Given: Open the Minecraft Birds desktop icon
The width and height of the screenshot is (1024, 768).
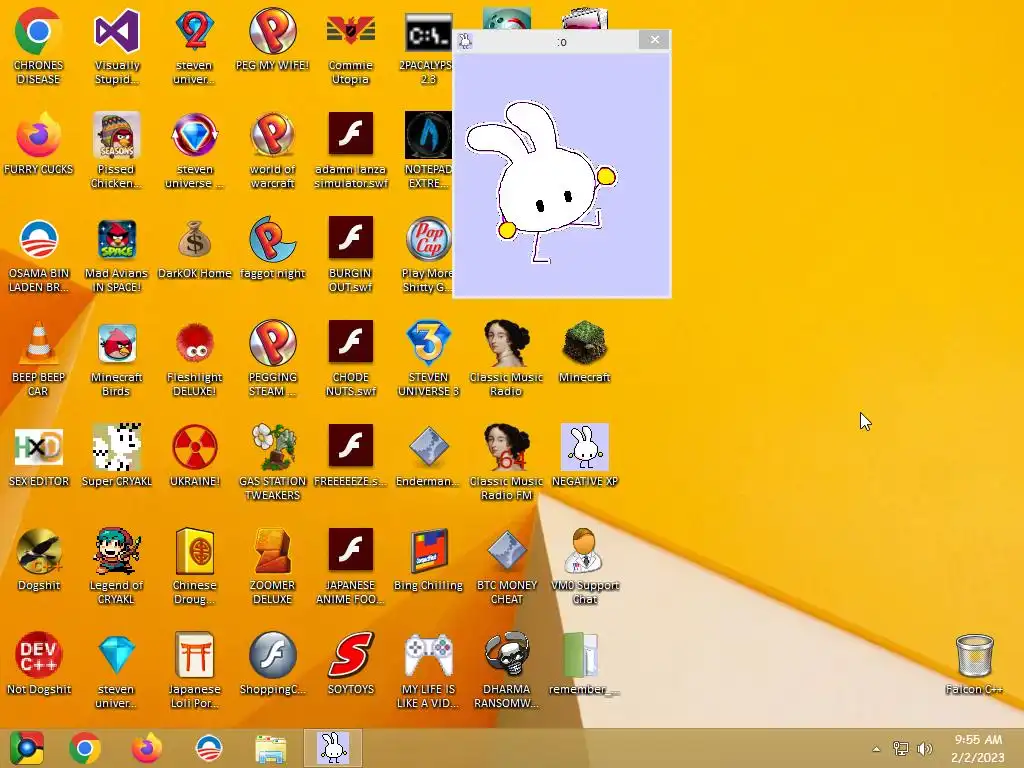Looking at the screenshot, I should (x=116, y=344).
